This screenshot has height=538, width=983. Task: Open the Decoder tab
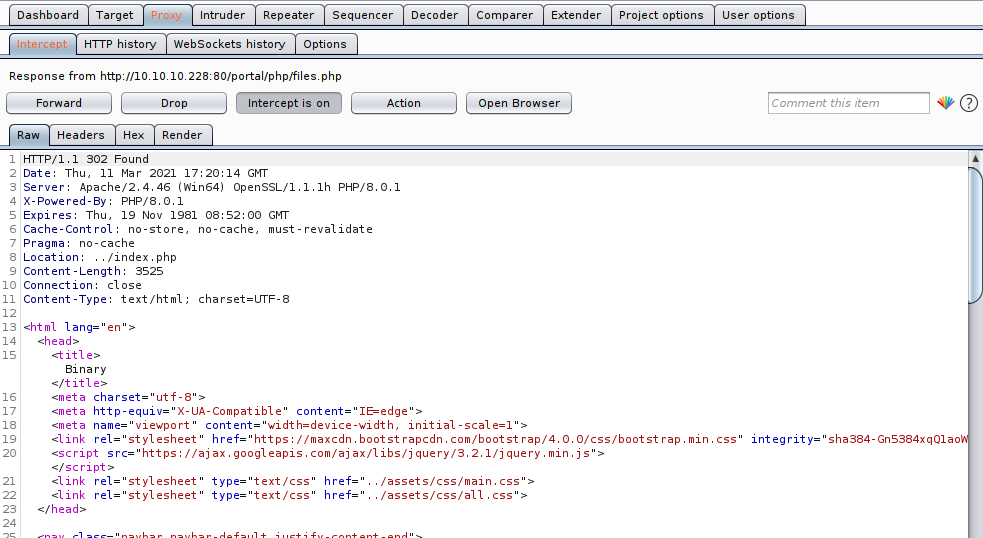[x=434, y=15]
